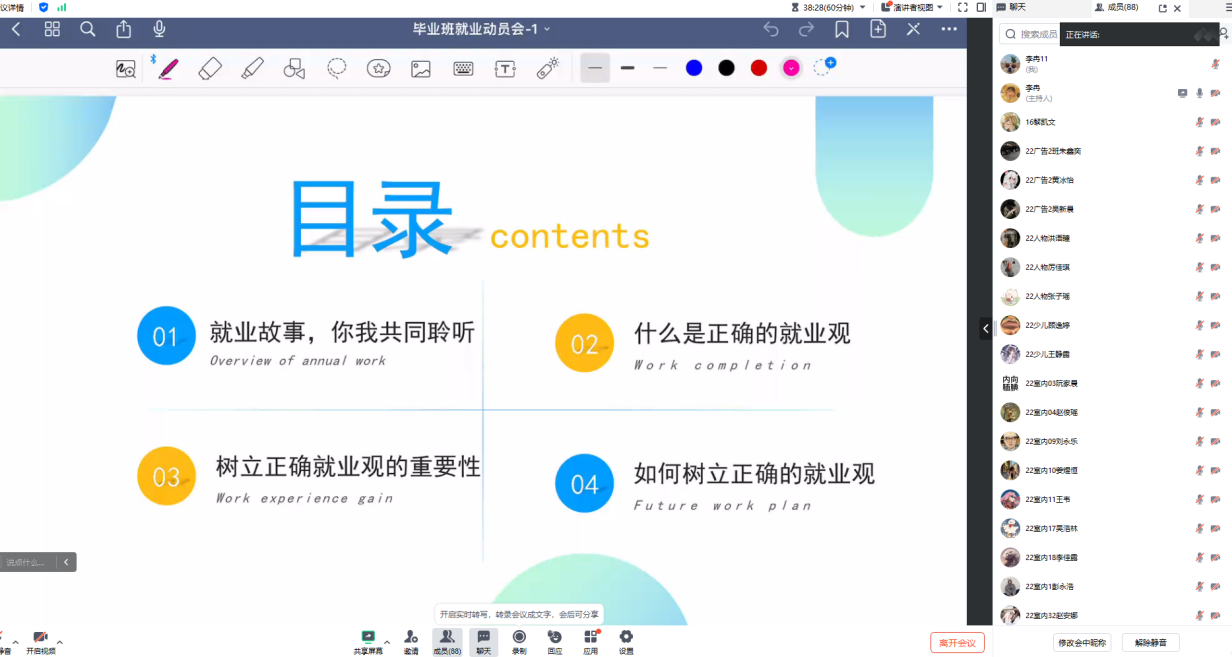Turn on video with 开启视频
1232x657 pixels.
[x=40, y=641]
